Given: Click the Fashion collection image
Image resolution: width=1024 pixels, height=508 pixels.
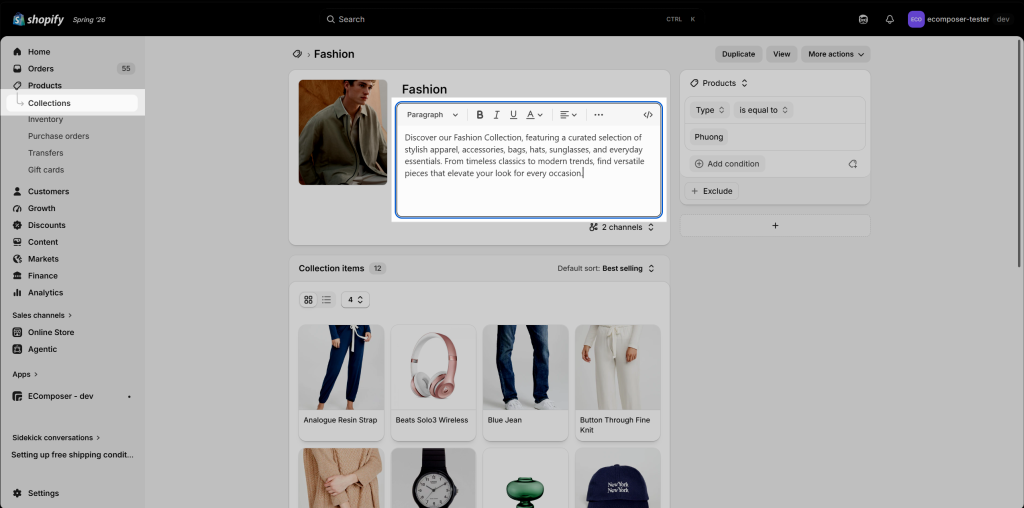Looking at the screenshot, I should [343, 133].
